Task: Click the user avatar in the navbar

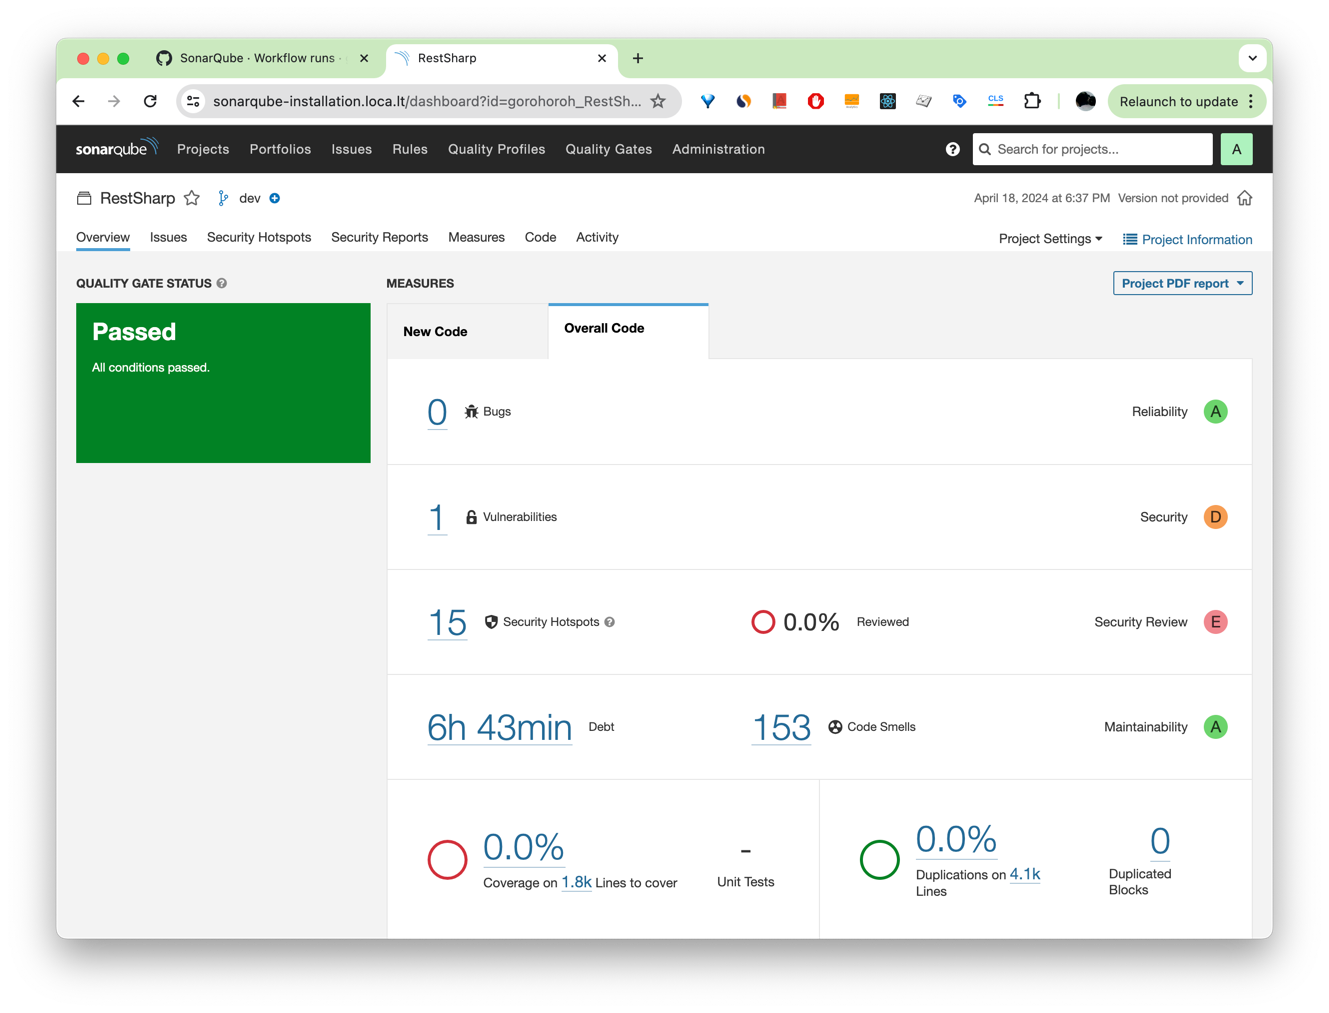Action: click(1236, 148)
